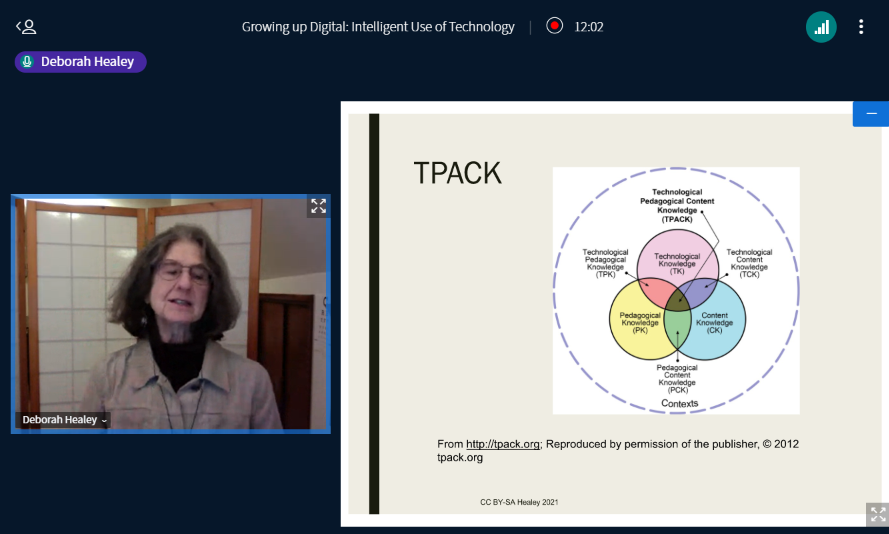Expand the shared slide to full screen
The width and height of the screenshot is (889, 534).
pyautogui.click(x=878, y=515)
